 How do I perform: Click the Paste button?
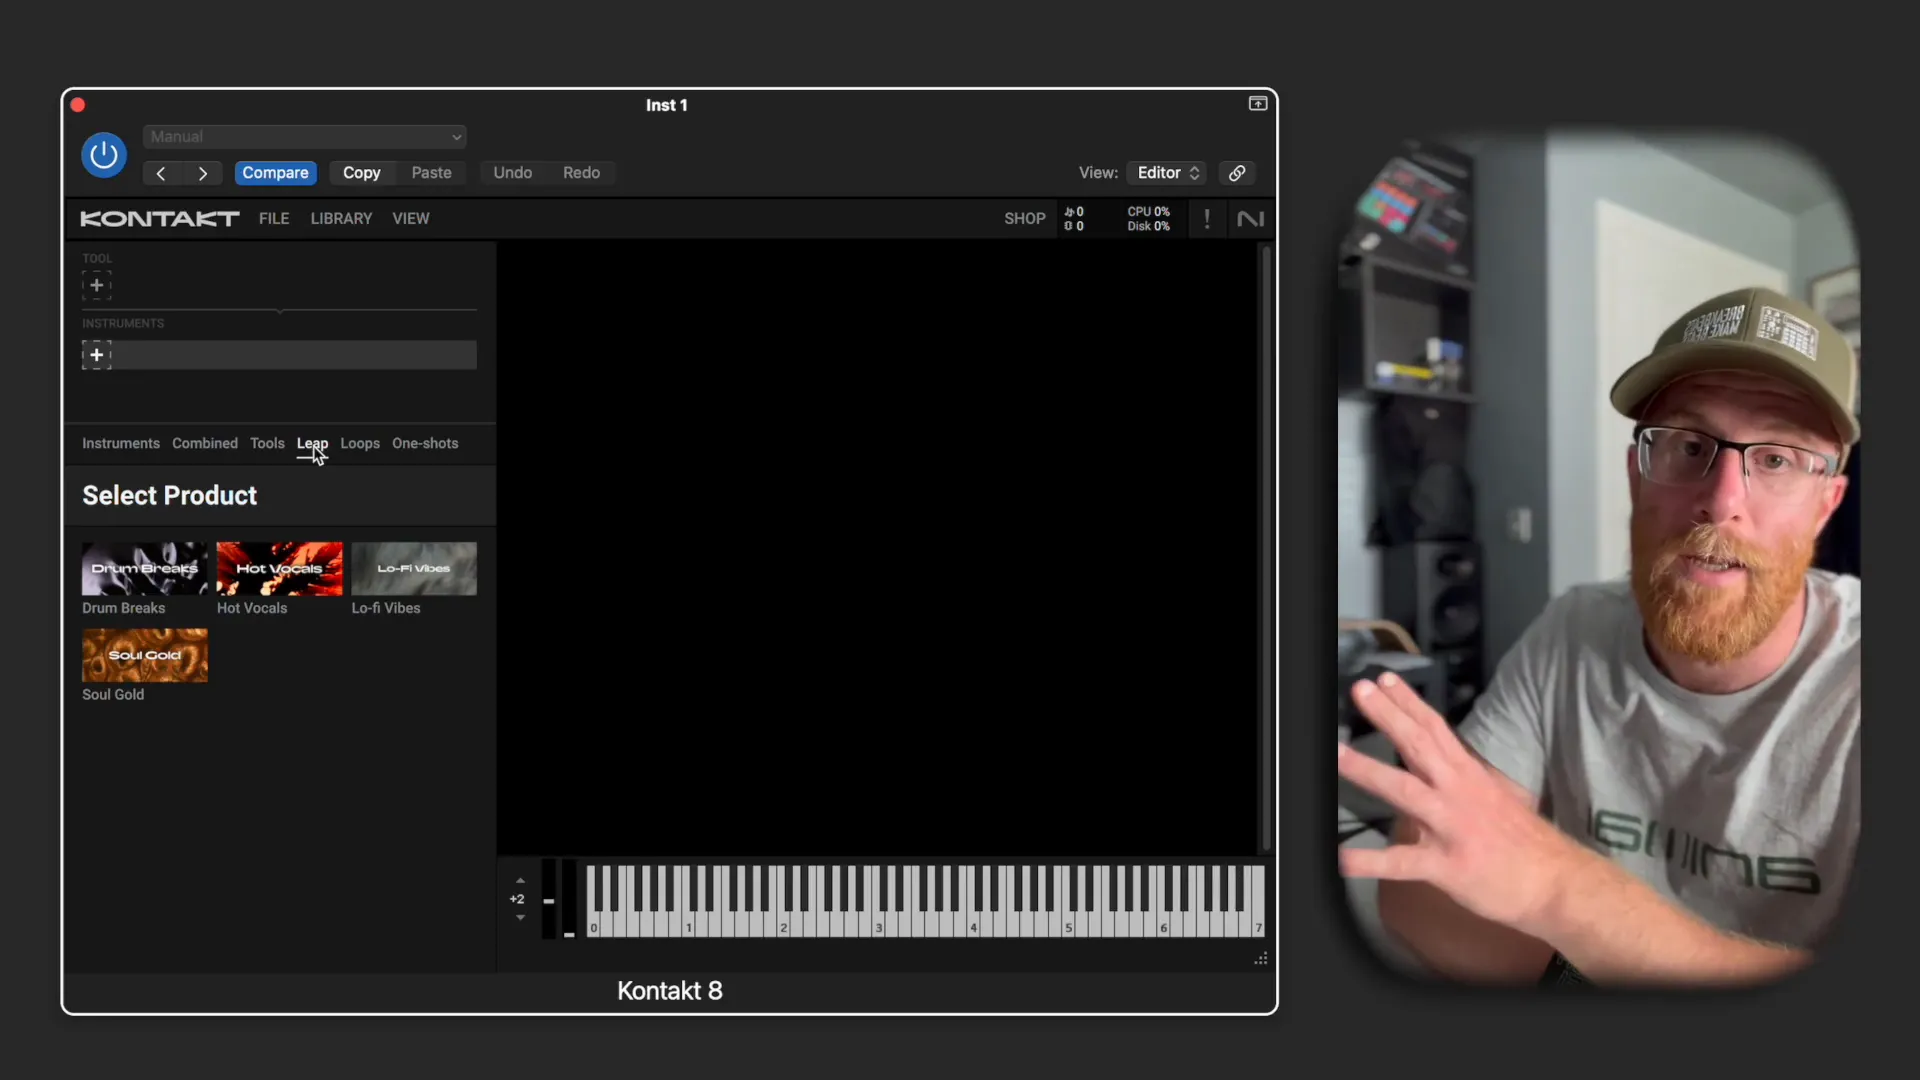coord(431,173)
